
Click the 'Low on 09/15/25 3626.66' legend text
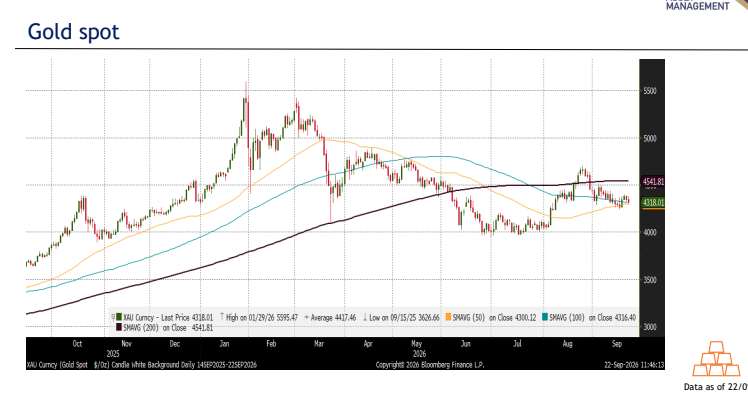[404, 317]
